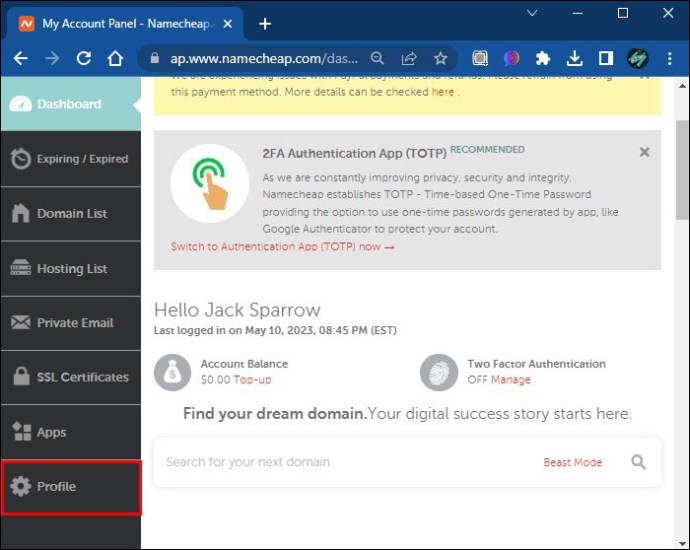
Task: Open the Chrome three-dot menu
Action: (x=669, y=58)
